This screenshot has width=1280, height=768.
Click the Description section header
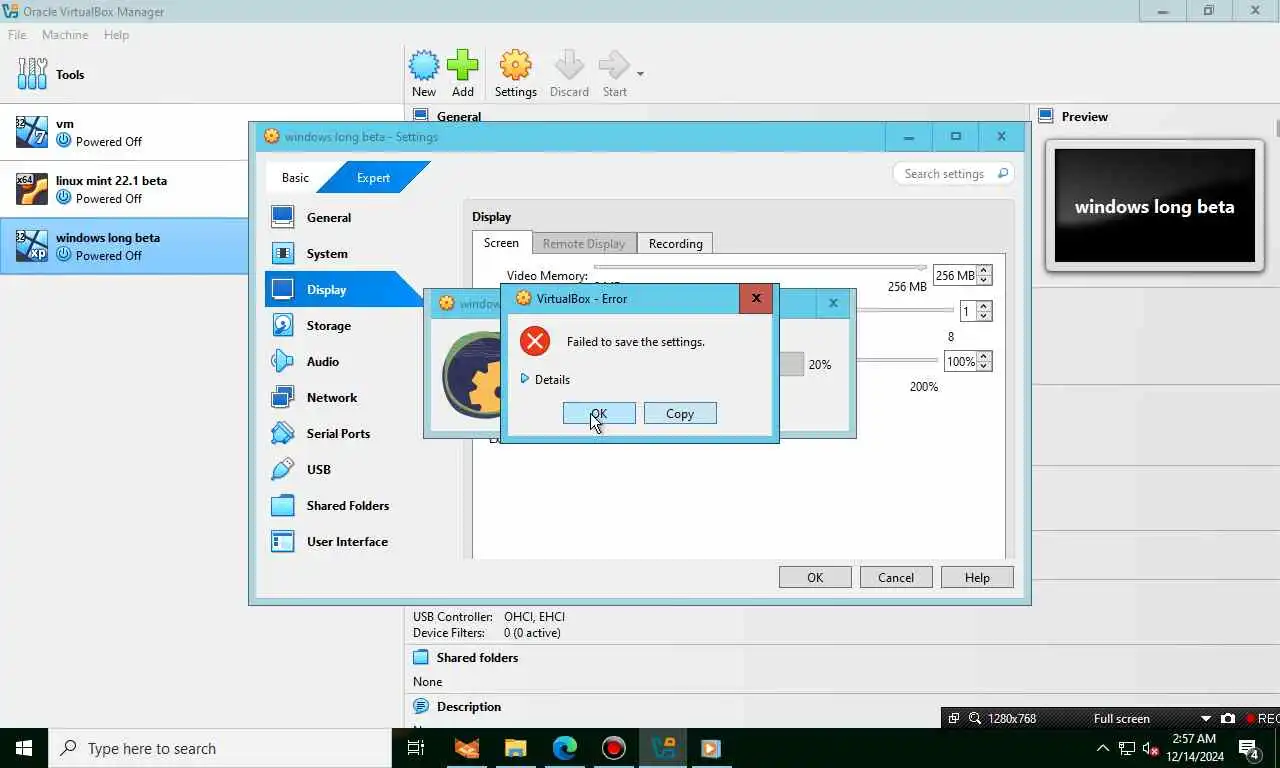point(468,706)
